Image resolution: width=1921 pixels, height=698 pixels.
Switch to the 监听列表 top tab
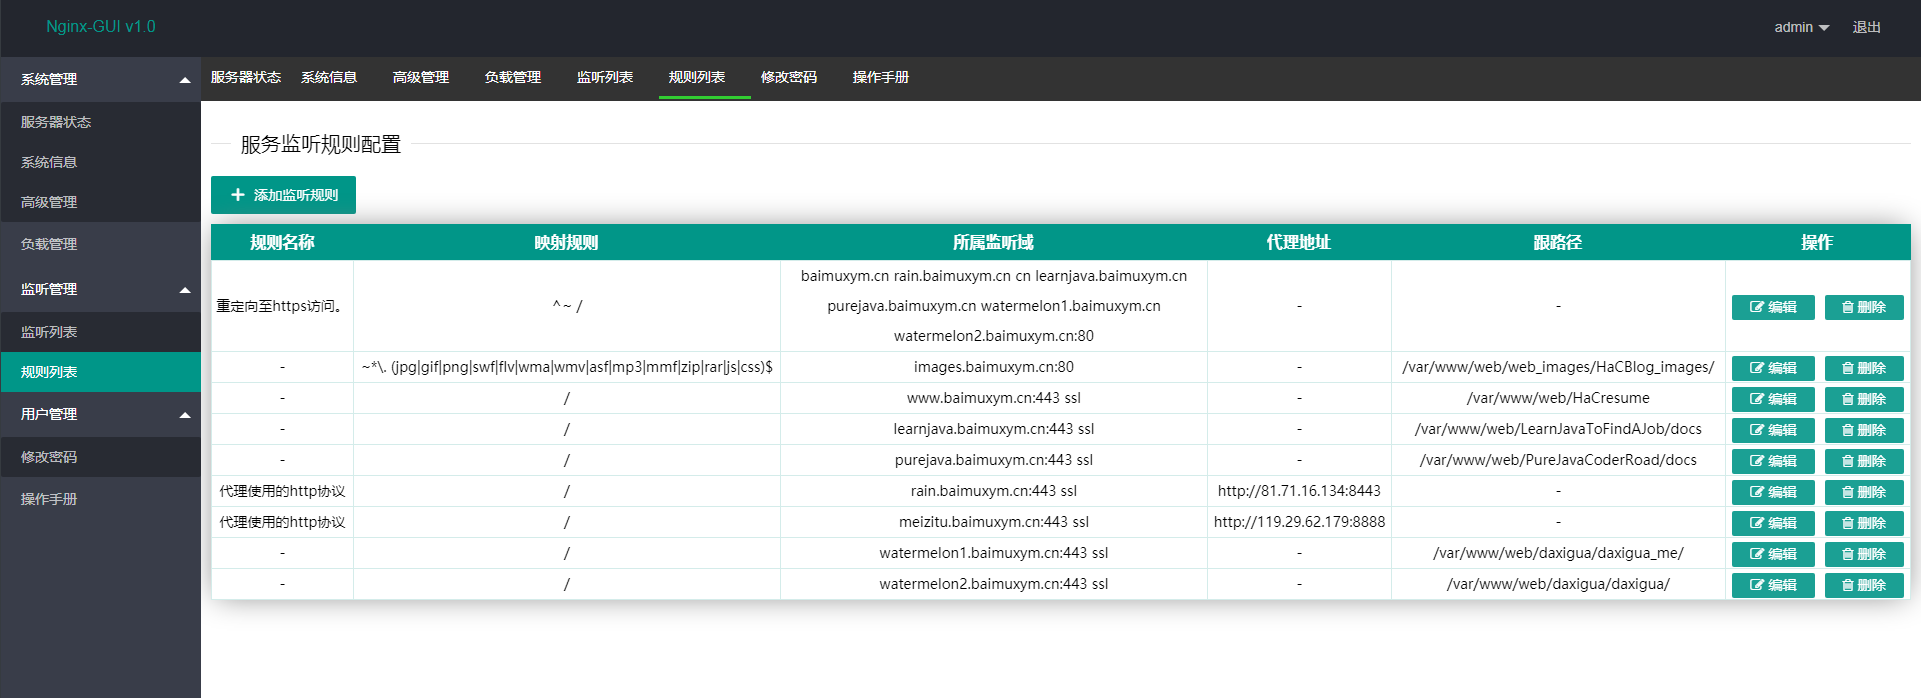tap(605, 77)
